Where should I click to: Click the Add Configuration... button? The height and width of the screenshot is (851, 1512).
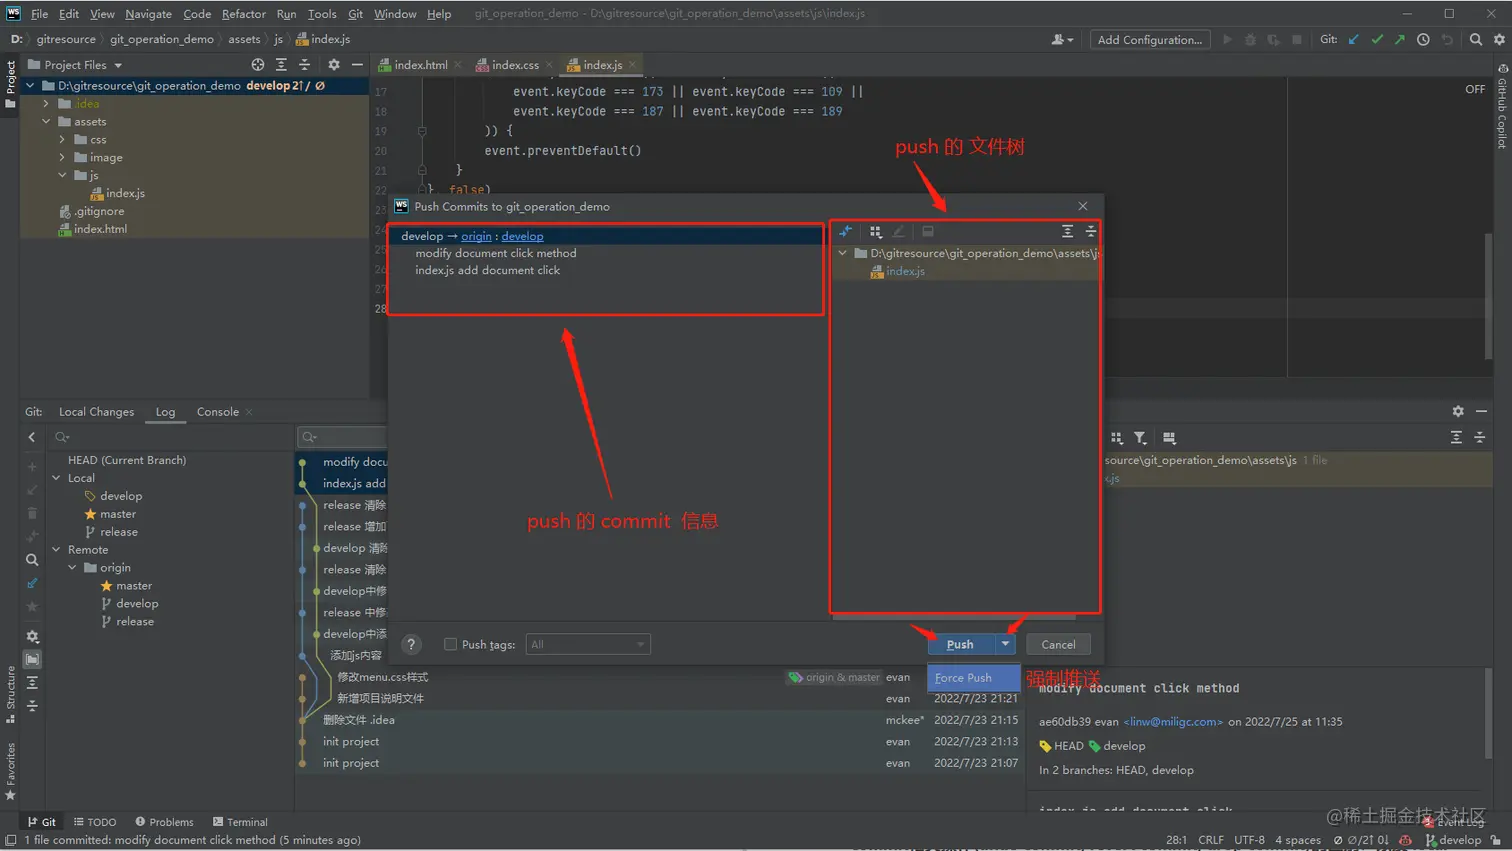click(x=1150, y=40)
